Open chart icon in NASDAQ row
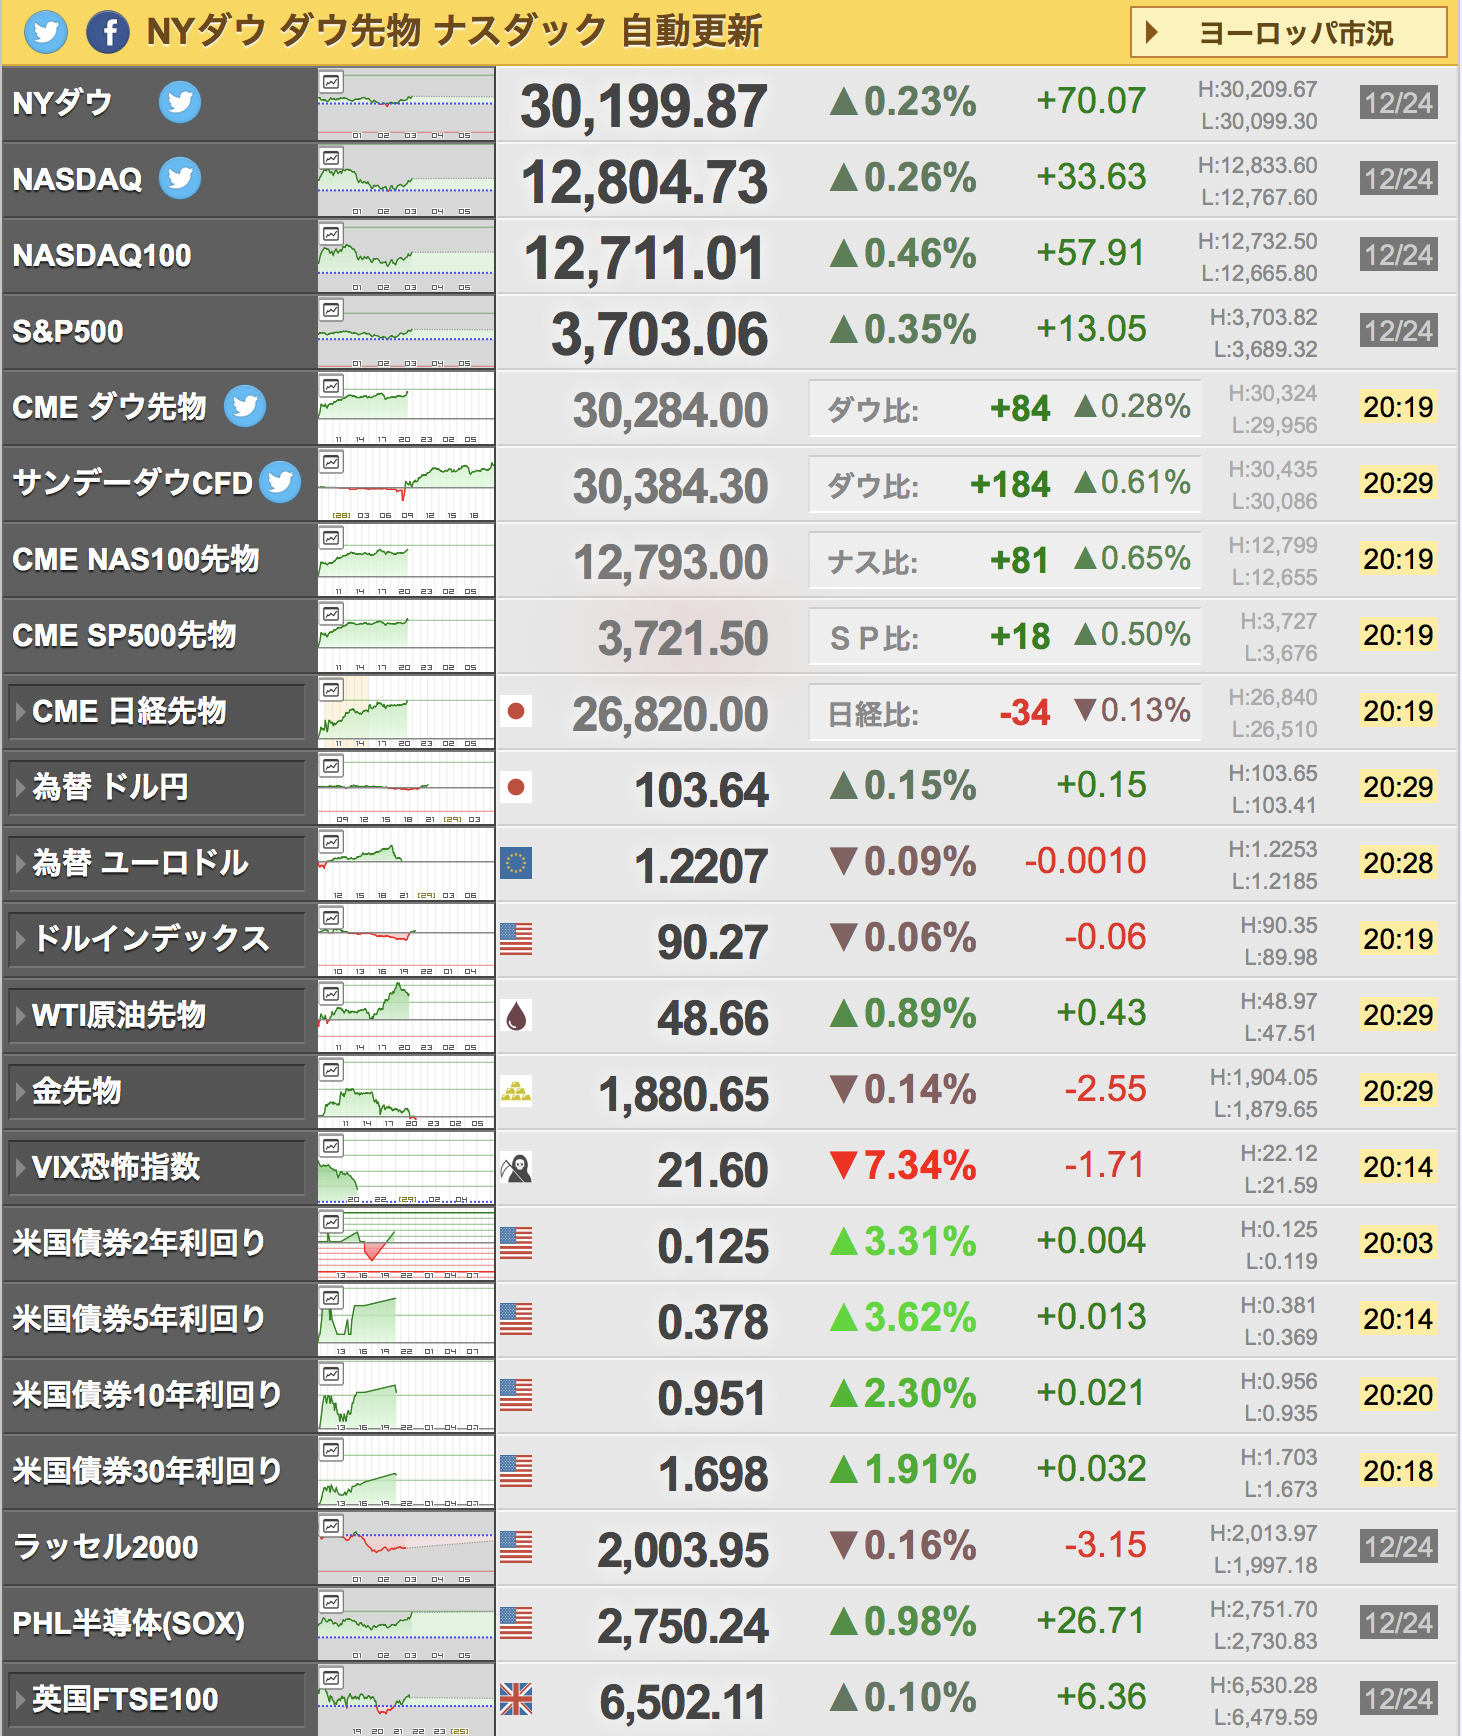This screenshot has width=1462, height=1736. click(331, 158)
